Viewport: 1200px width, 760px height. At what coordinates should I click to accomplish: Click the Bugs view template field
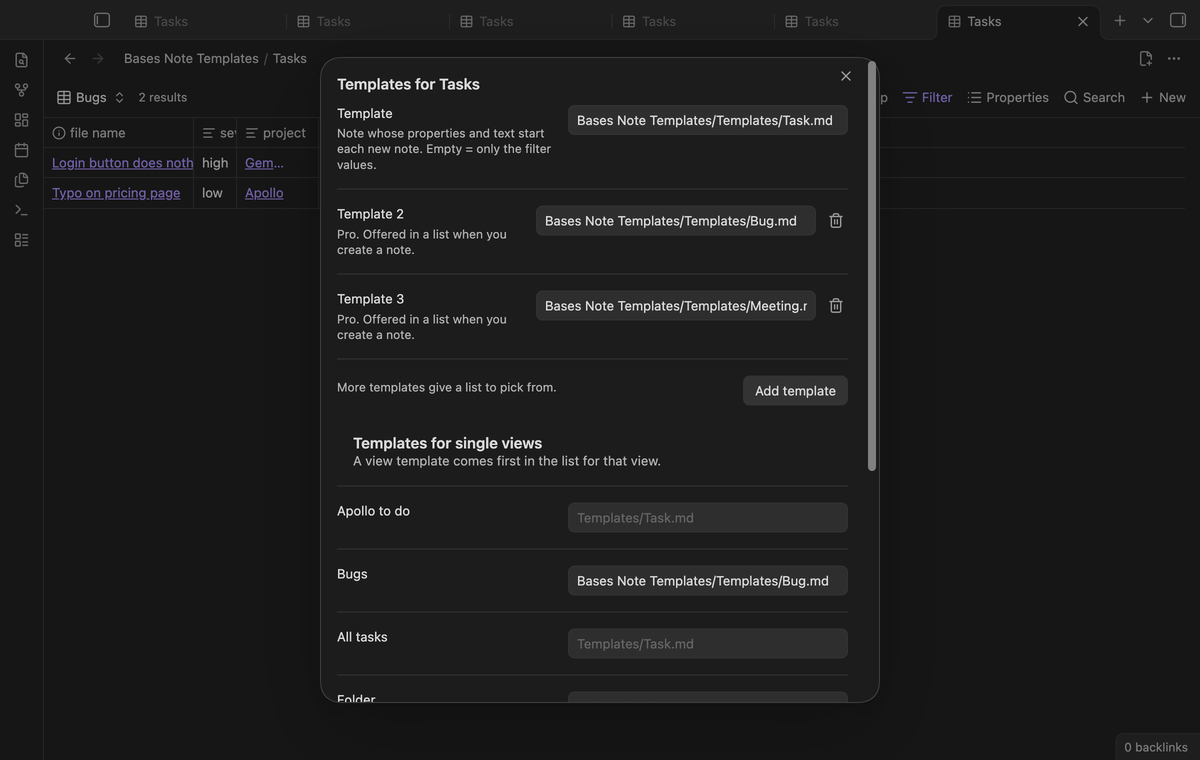pyautogui.click(x=708, y=581)
